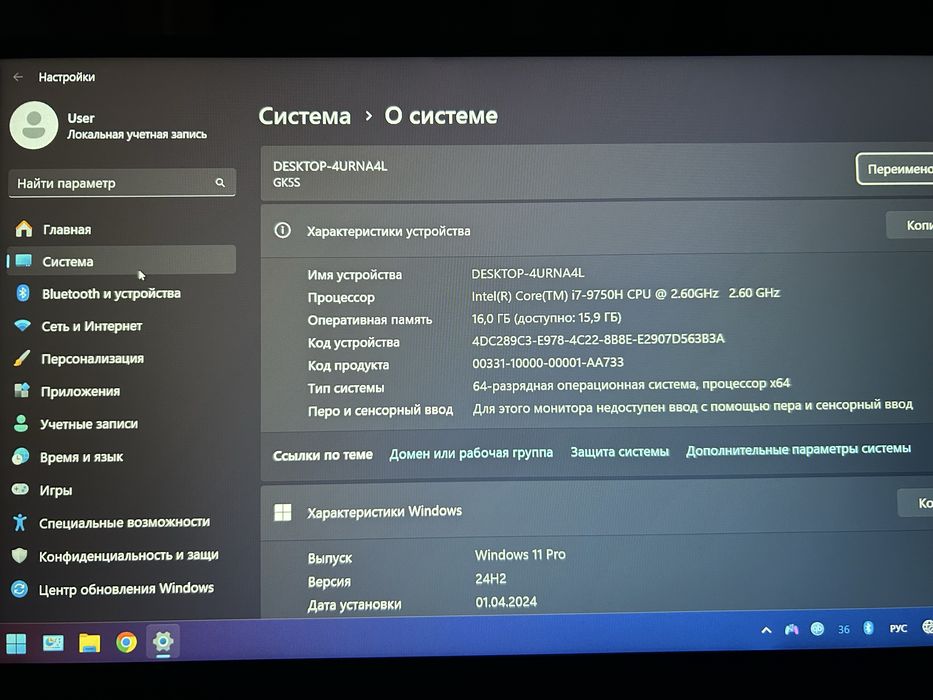Screen dimensions: 933x700
Task: Click the Bluetooth icon in the system tray
Action: (868, 628)
